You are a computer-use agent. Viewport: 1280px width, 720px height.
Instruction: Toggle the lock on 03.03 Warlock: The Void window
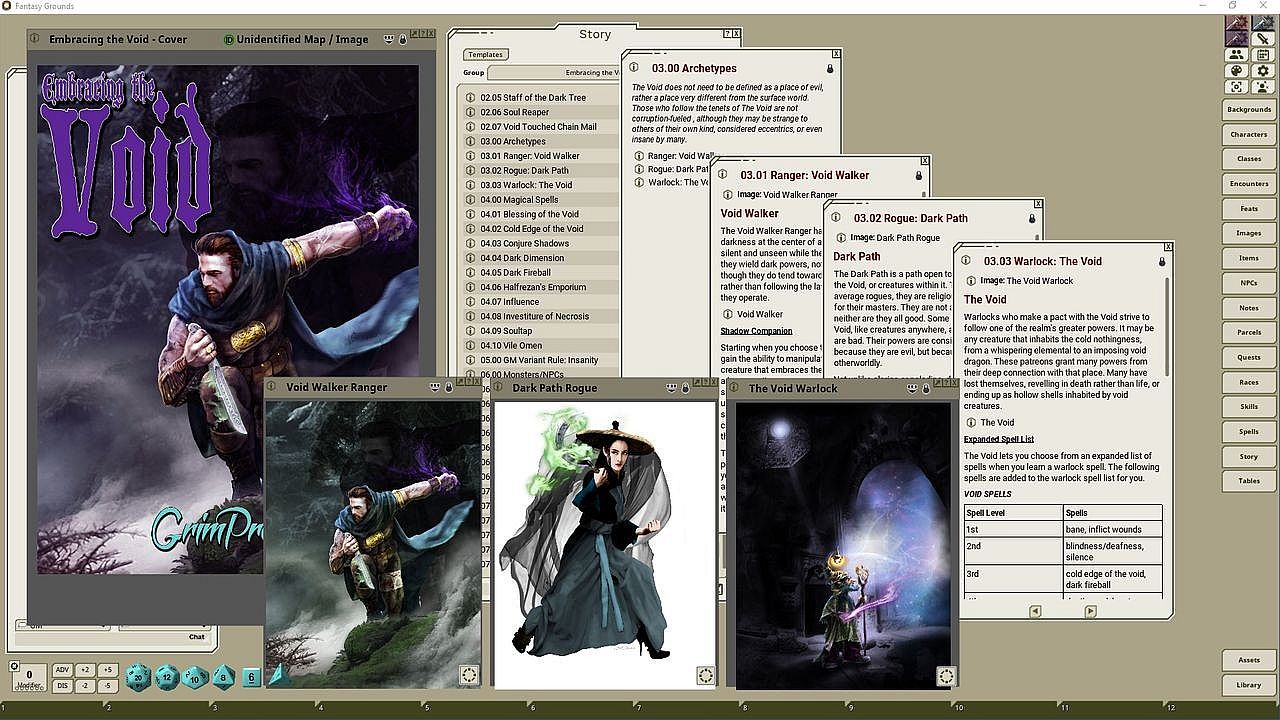pos(1161,261)
